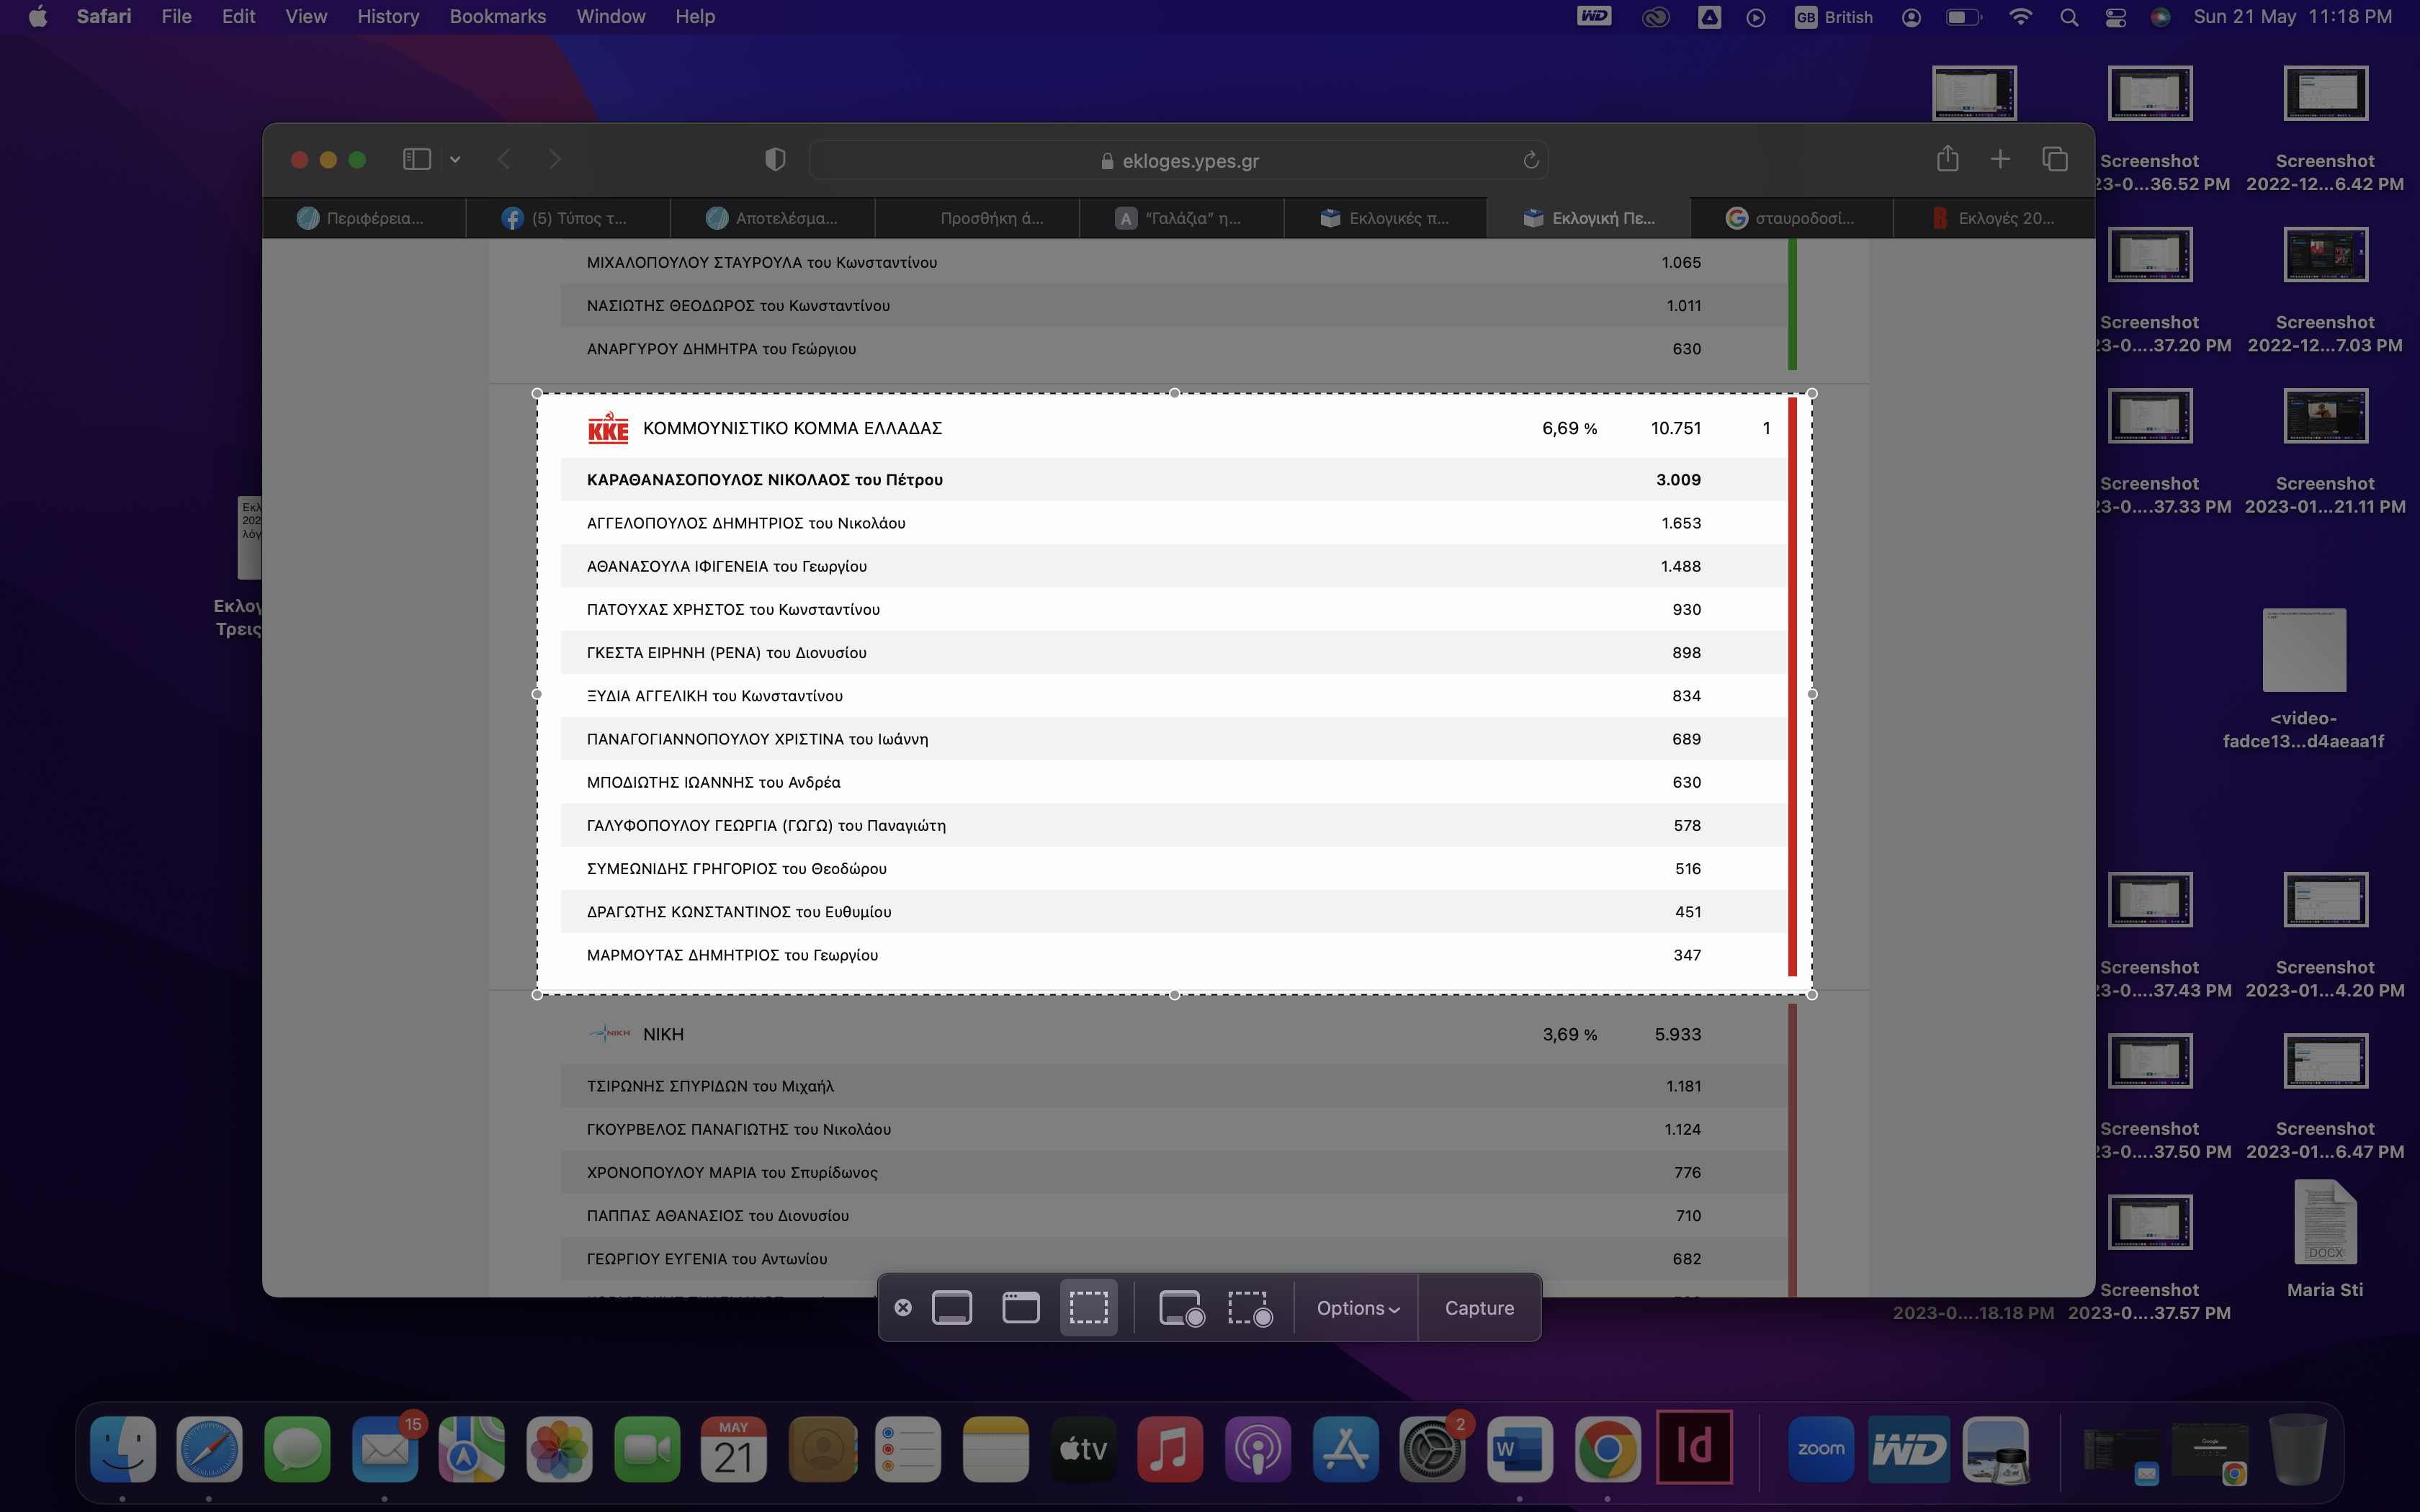Viewport: 2420px width, 1512px height.
Task: Select Capture Selected Window mode
Action: pyautogui.click(x=1020, y=1308)
